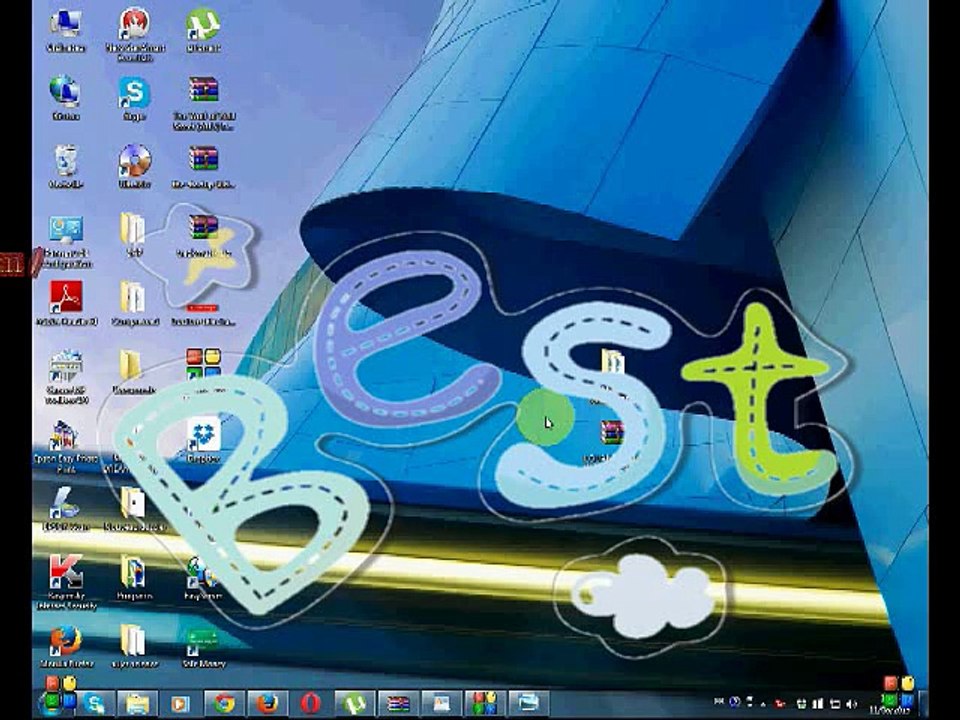Open uTorrent from the taskbar

(354, 704)
